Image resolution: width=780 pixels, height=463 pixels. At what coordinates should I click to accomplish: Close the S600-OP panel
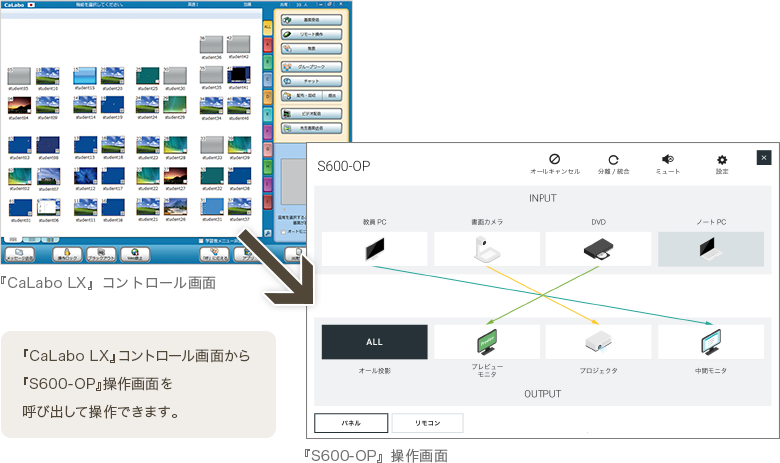click(764, 158)
